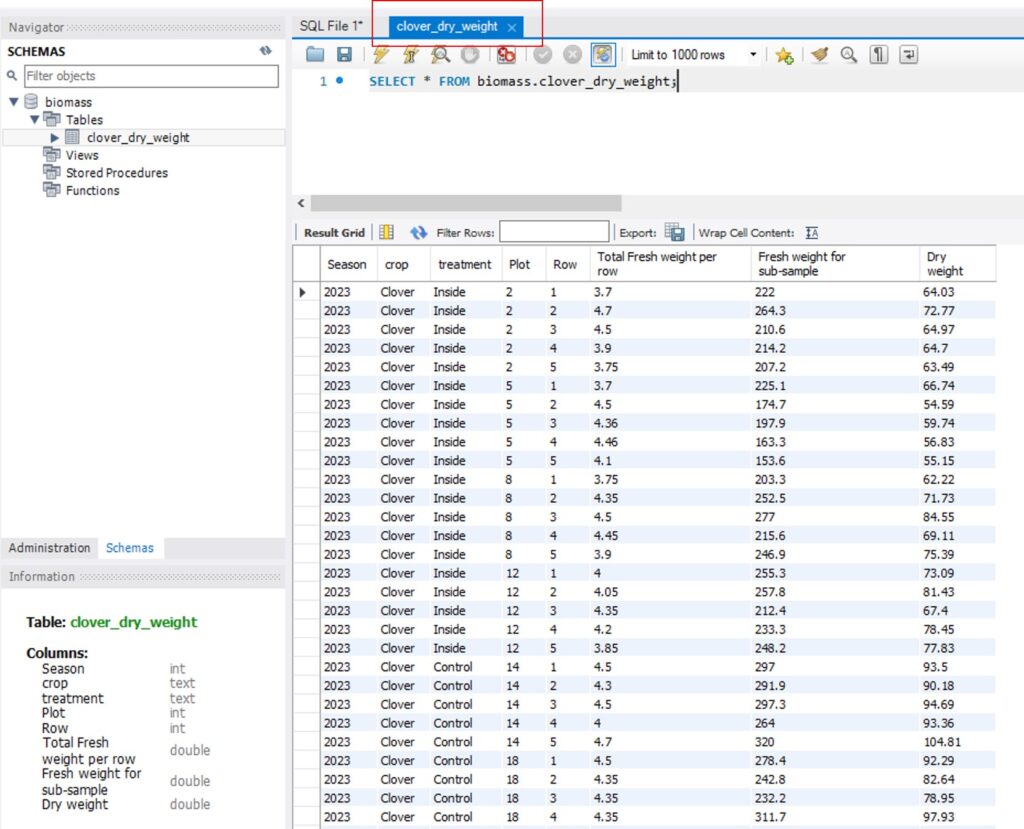
Task: Toggle the auto-commit mode button
Action: [x=603, y=55]
